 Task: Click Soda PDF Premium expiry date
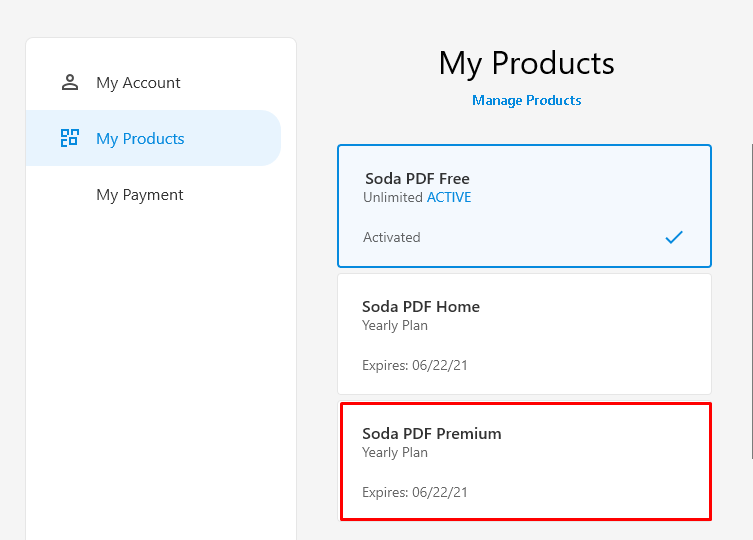tap(414, 492)
